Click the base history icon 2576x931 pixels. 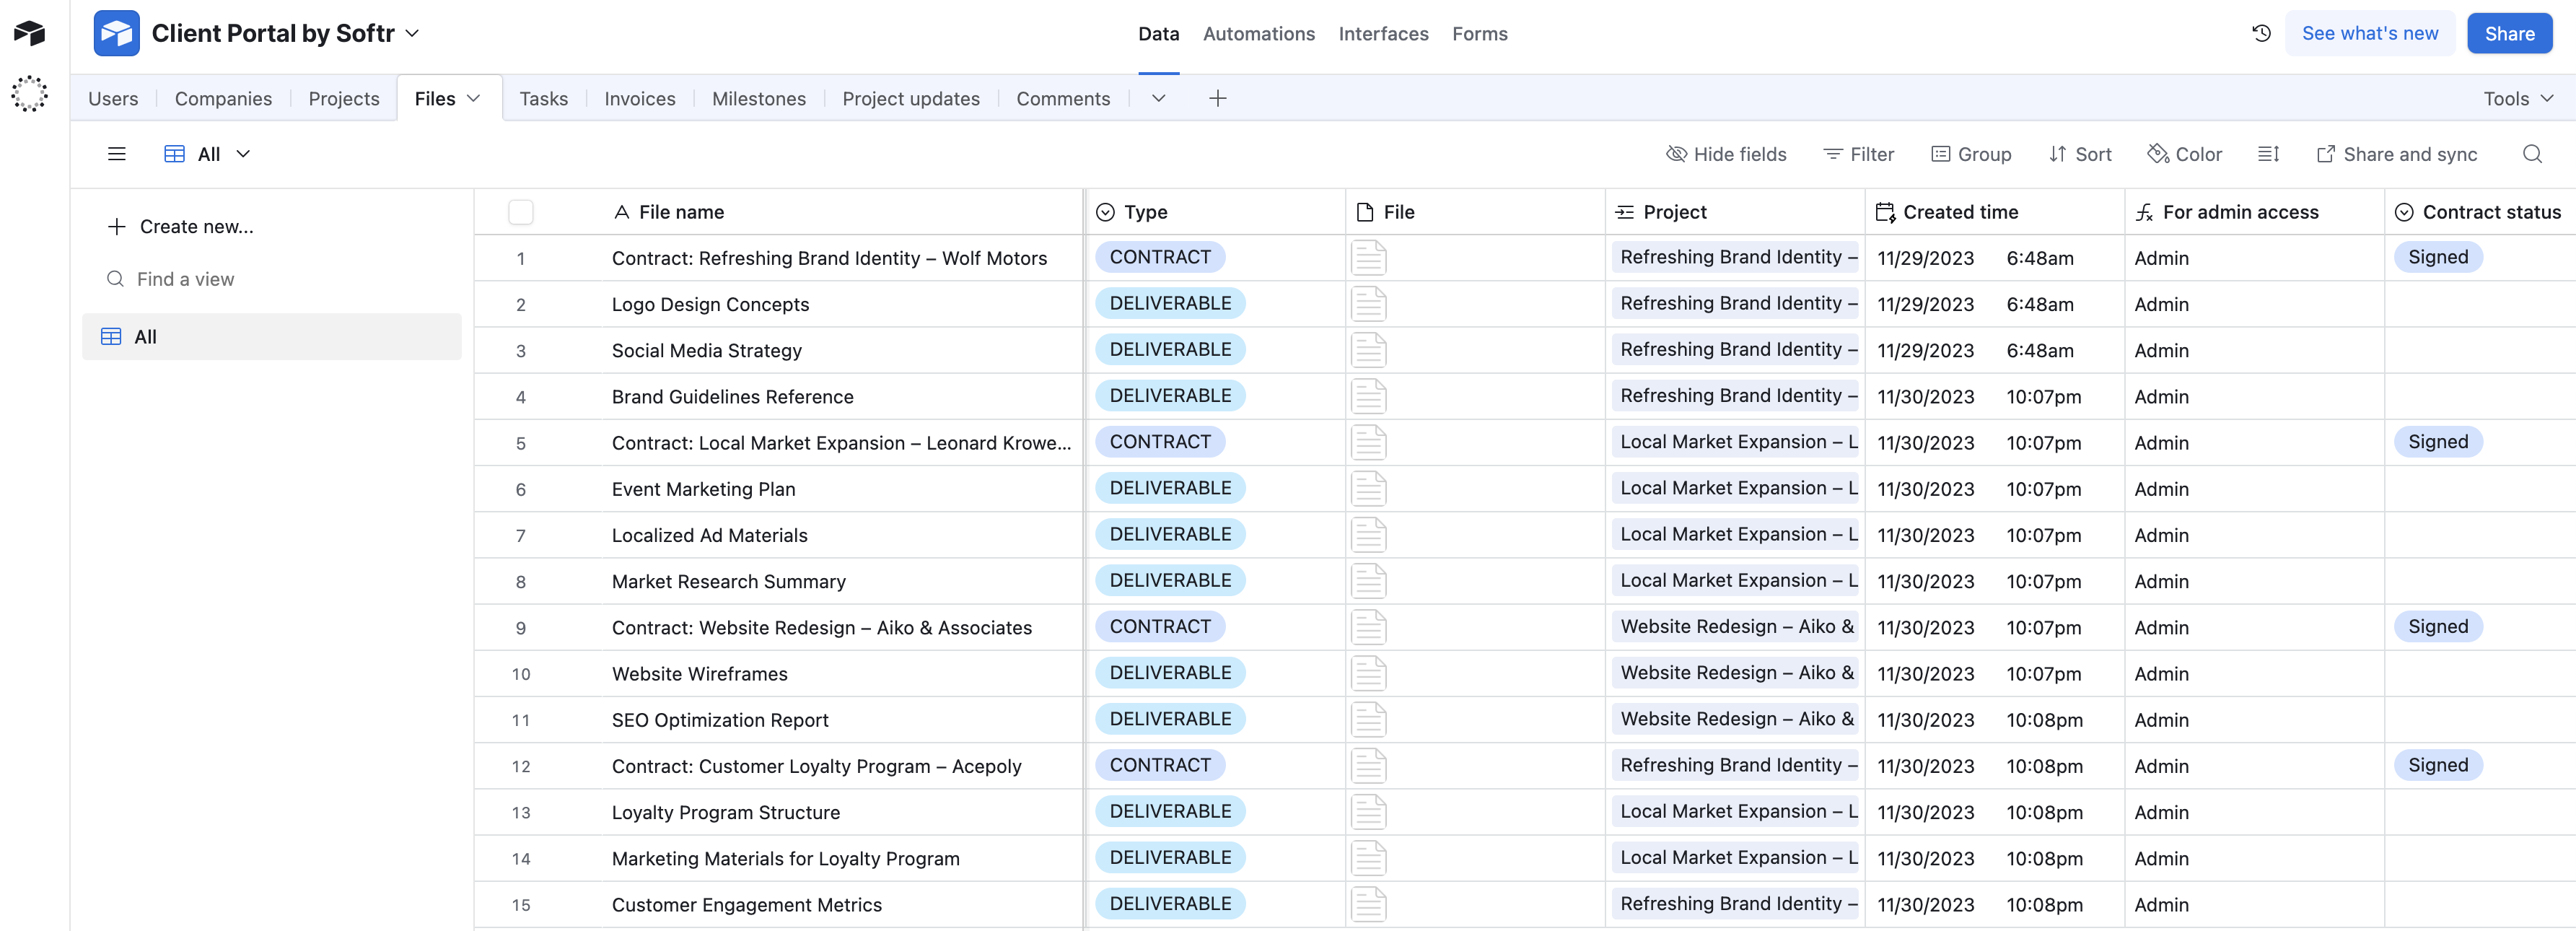pyautogui.click(x=2261, y=33)
